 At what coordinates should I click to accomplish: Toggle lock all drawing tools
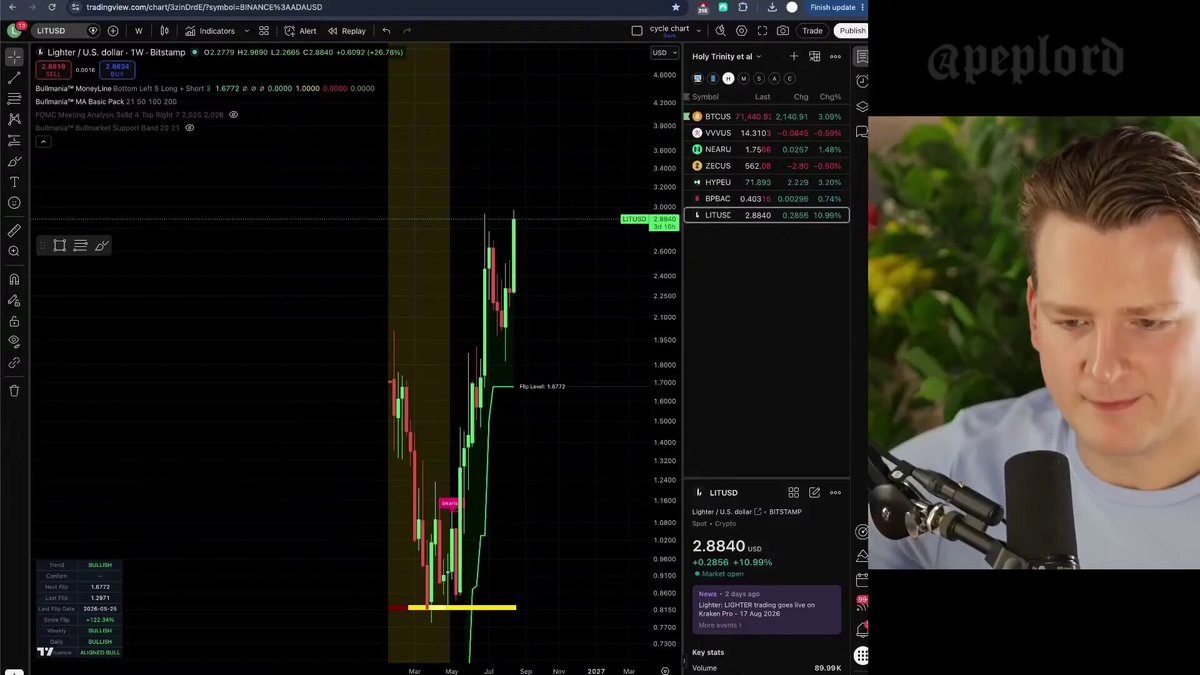[x=14, y=321]
